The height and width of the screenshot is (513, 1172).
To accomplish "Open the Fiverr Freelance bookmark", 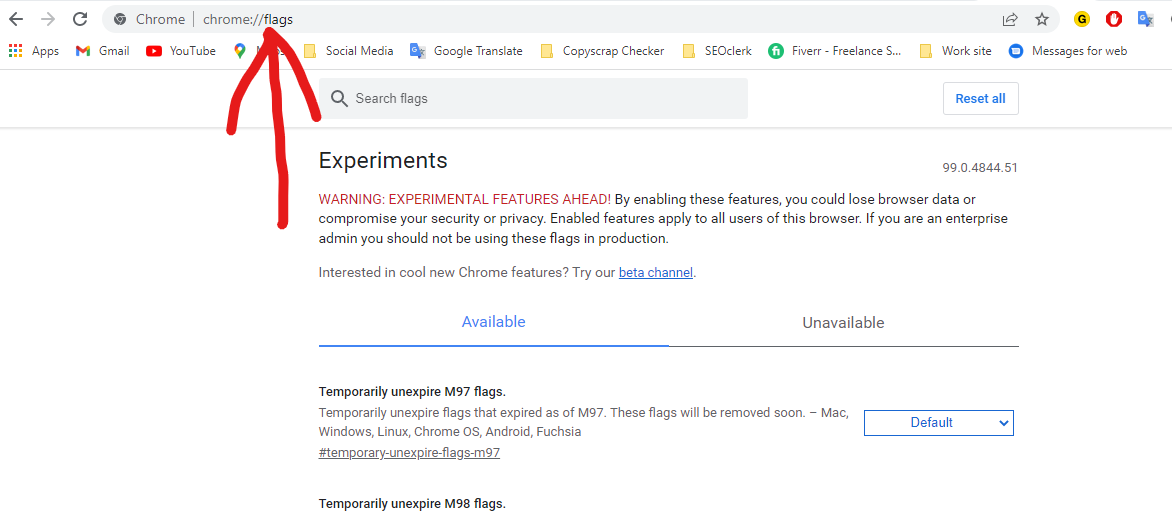I will click(x=835, y=51).
